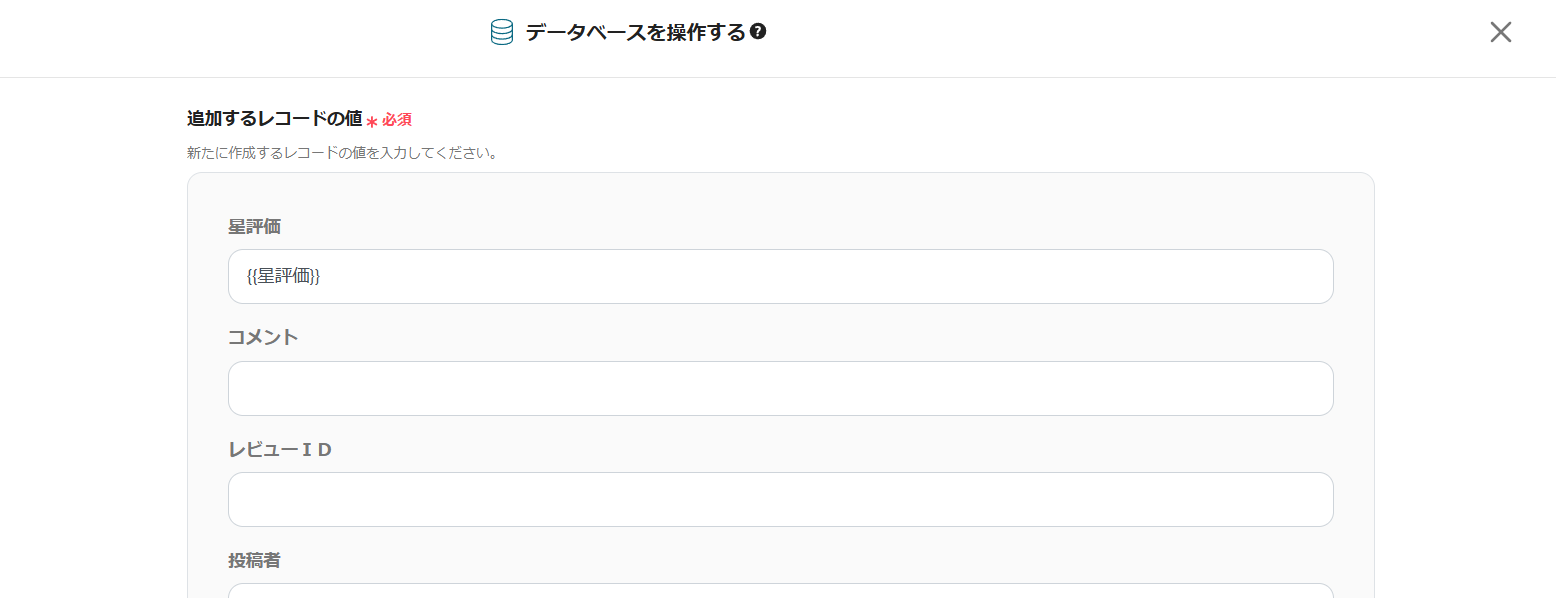This screenshot has width=1556, height=598.
Task: Click the レビューID field label
Action: 280,450
